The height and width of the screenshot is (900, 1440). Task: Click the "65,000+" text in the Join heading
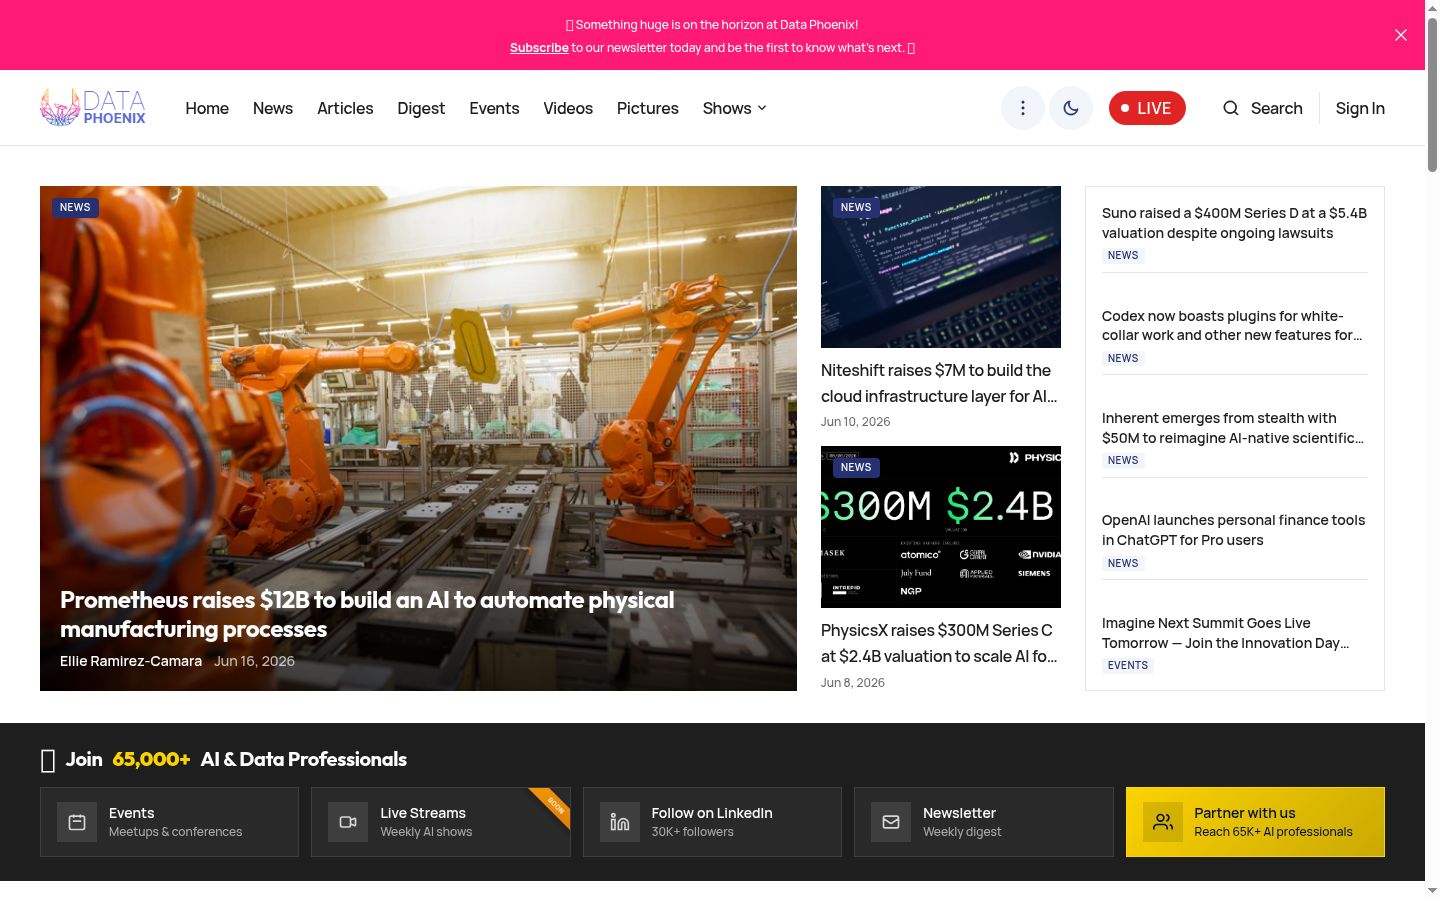[x=151, y=759]
